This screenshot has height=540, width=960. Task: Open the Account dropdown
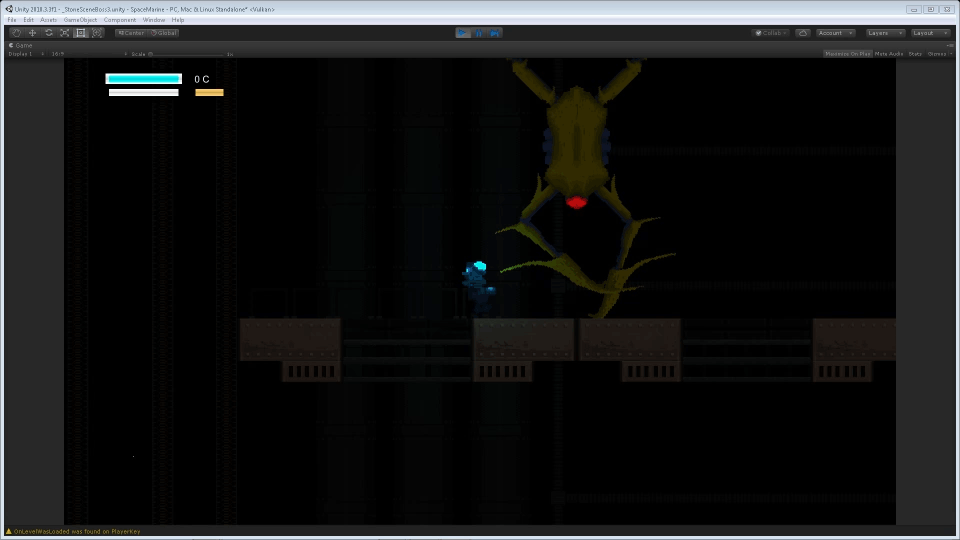pos(835,33)
